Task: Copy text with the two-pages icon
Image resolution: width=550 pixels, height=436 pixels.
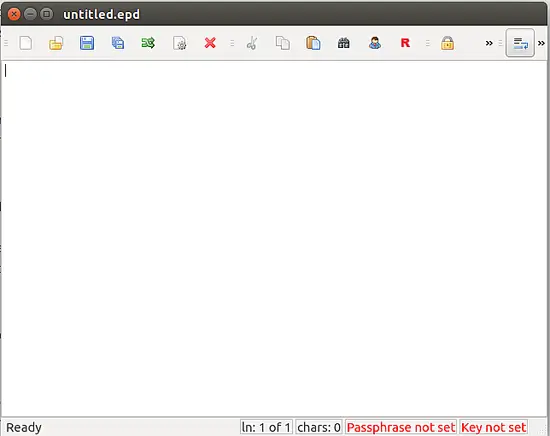Action: pos(283,43)
